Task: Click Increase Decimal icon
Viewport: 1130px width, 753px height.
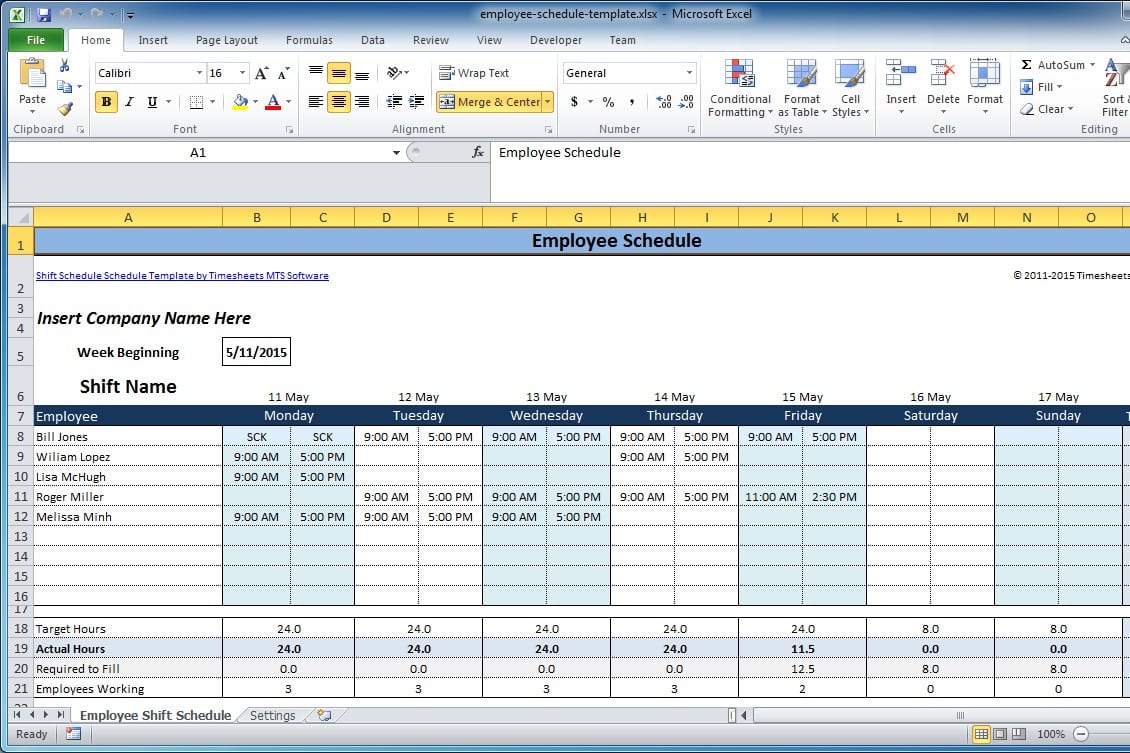Action: [x=664, y=102]
